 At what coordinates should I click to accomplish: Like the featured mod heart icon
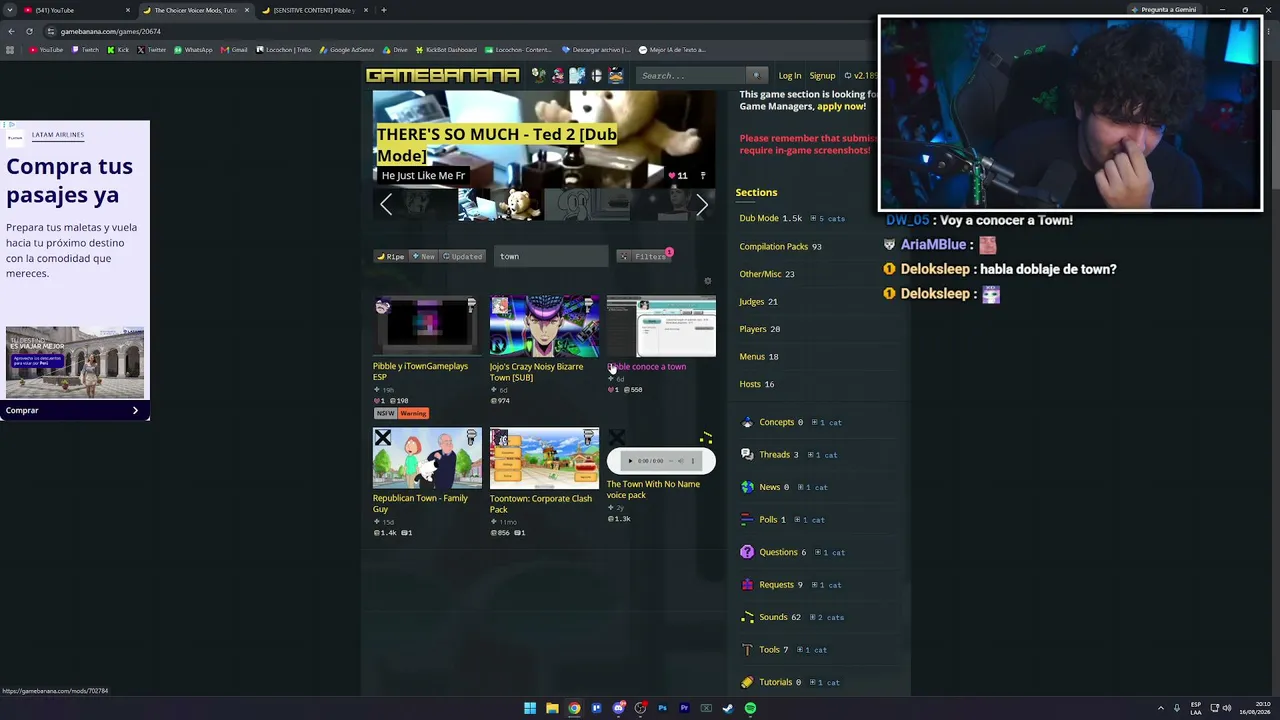[x=673, y=175]
